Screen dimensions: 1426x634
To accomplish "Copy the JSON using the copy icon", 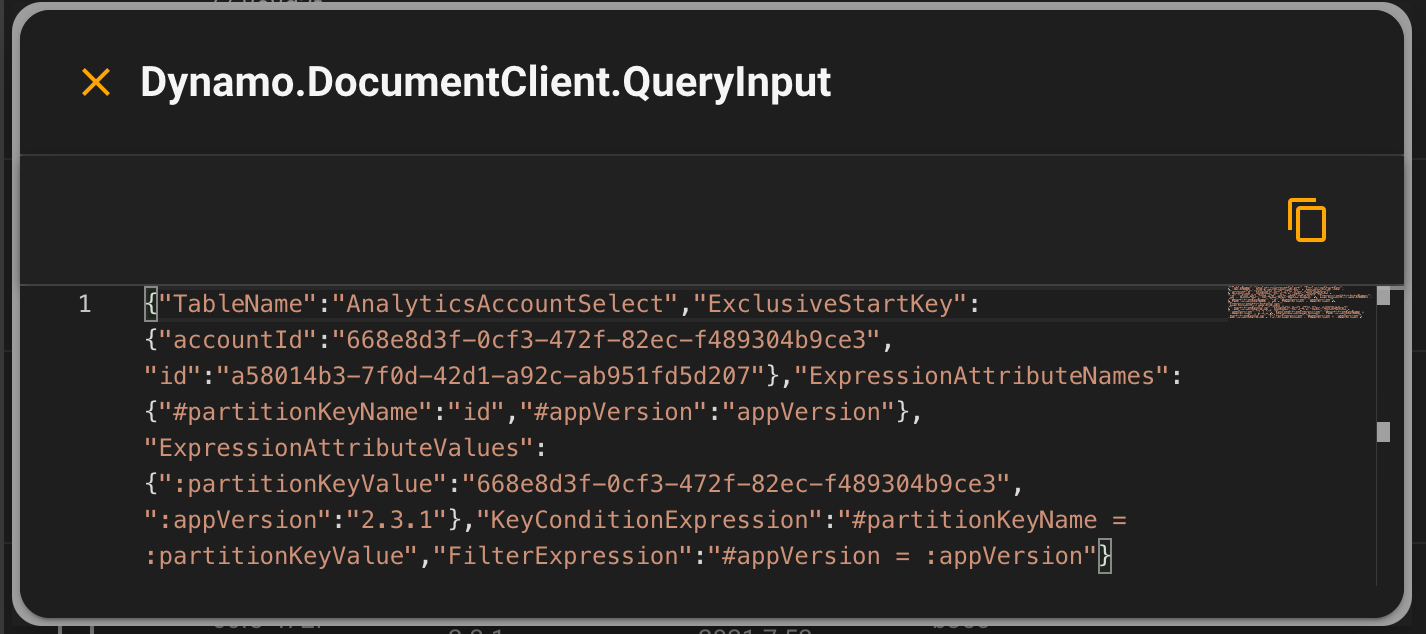I will tap(1307, 220).
